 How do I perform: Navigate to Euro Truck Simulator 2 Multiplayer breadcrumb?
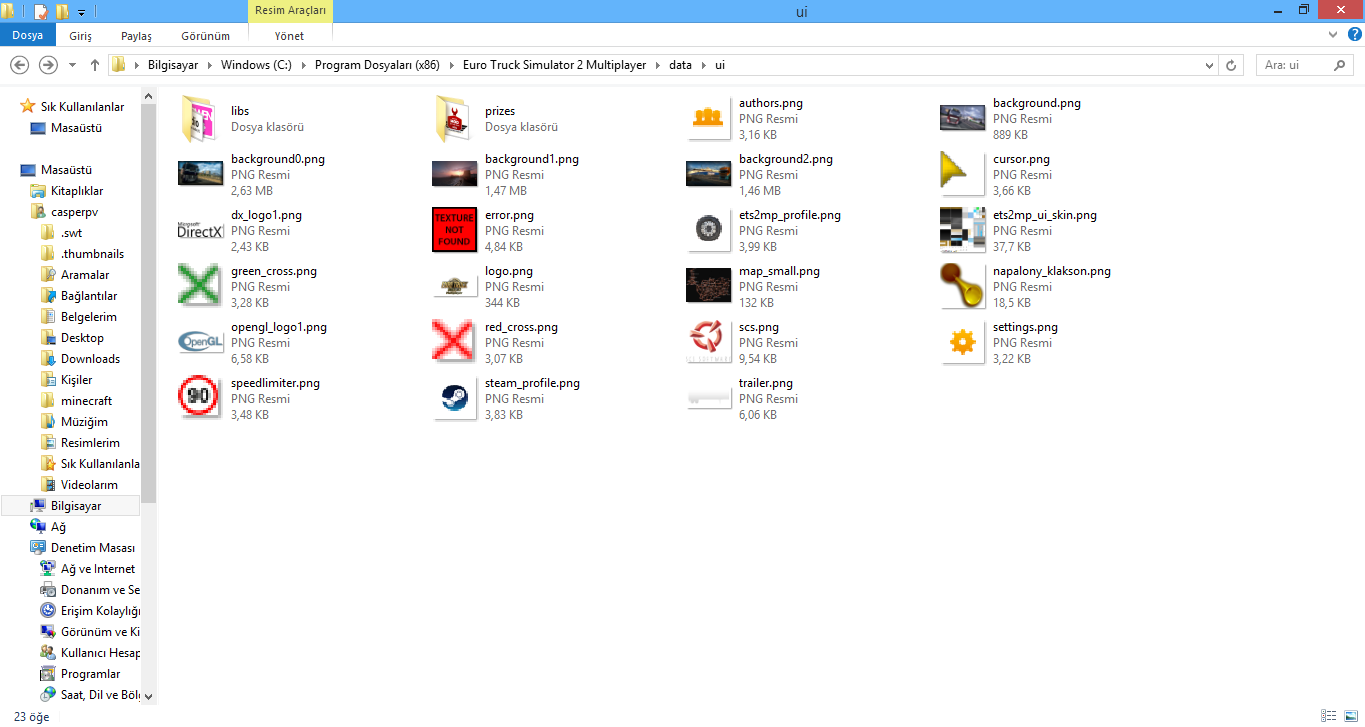(554, 65)
